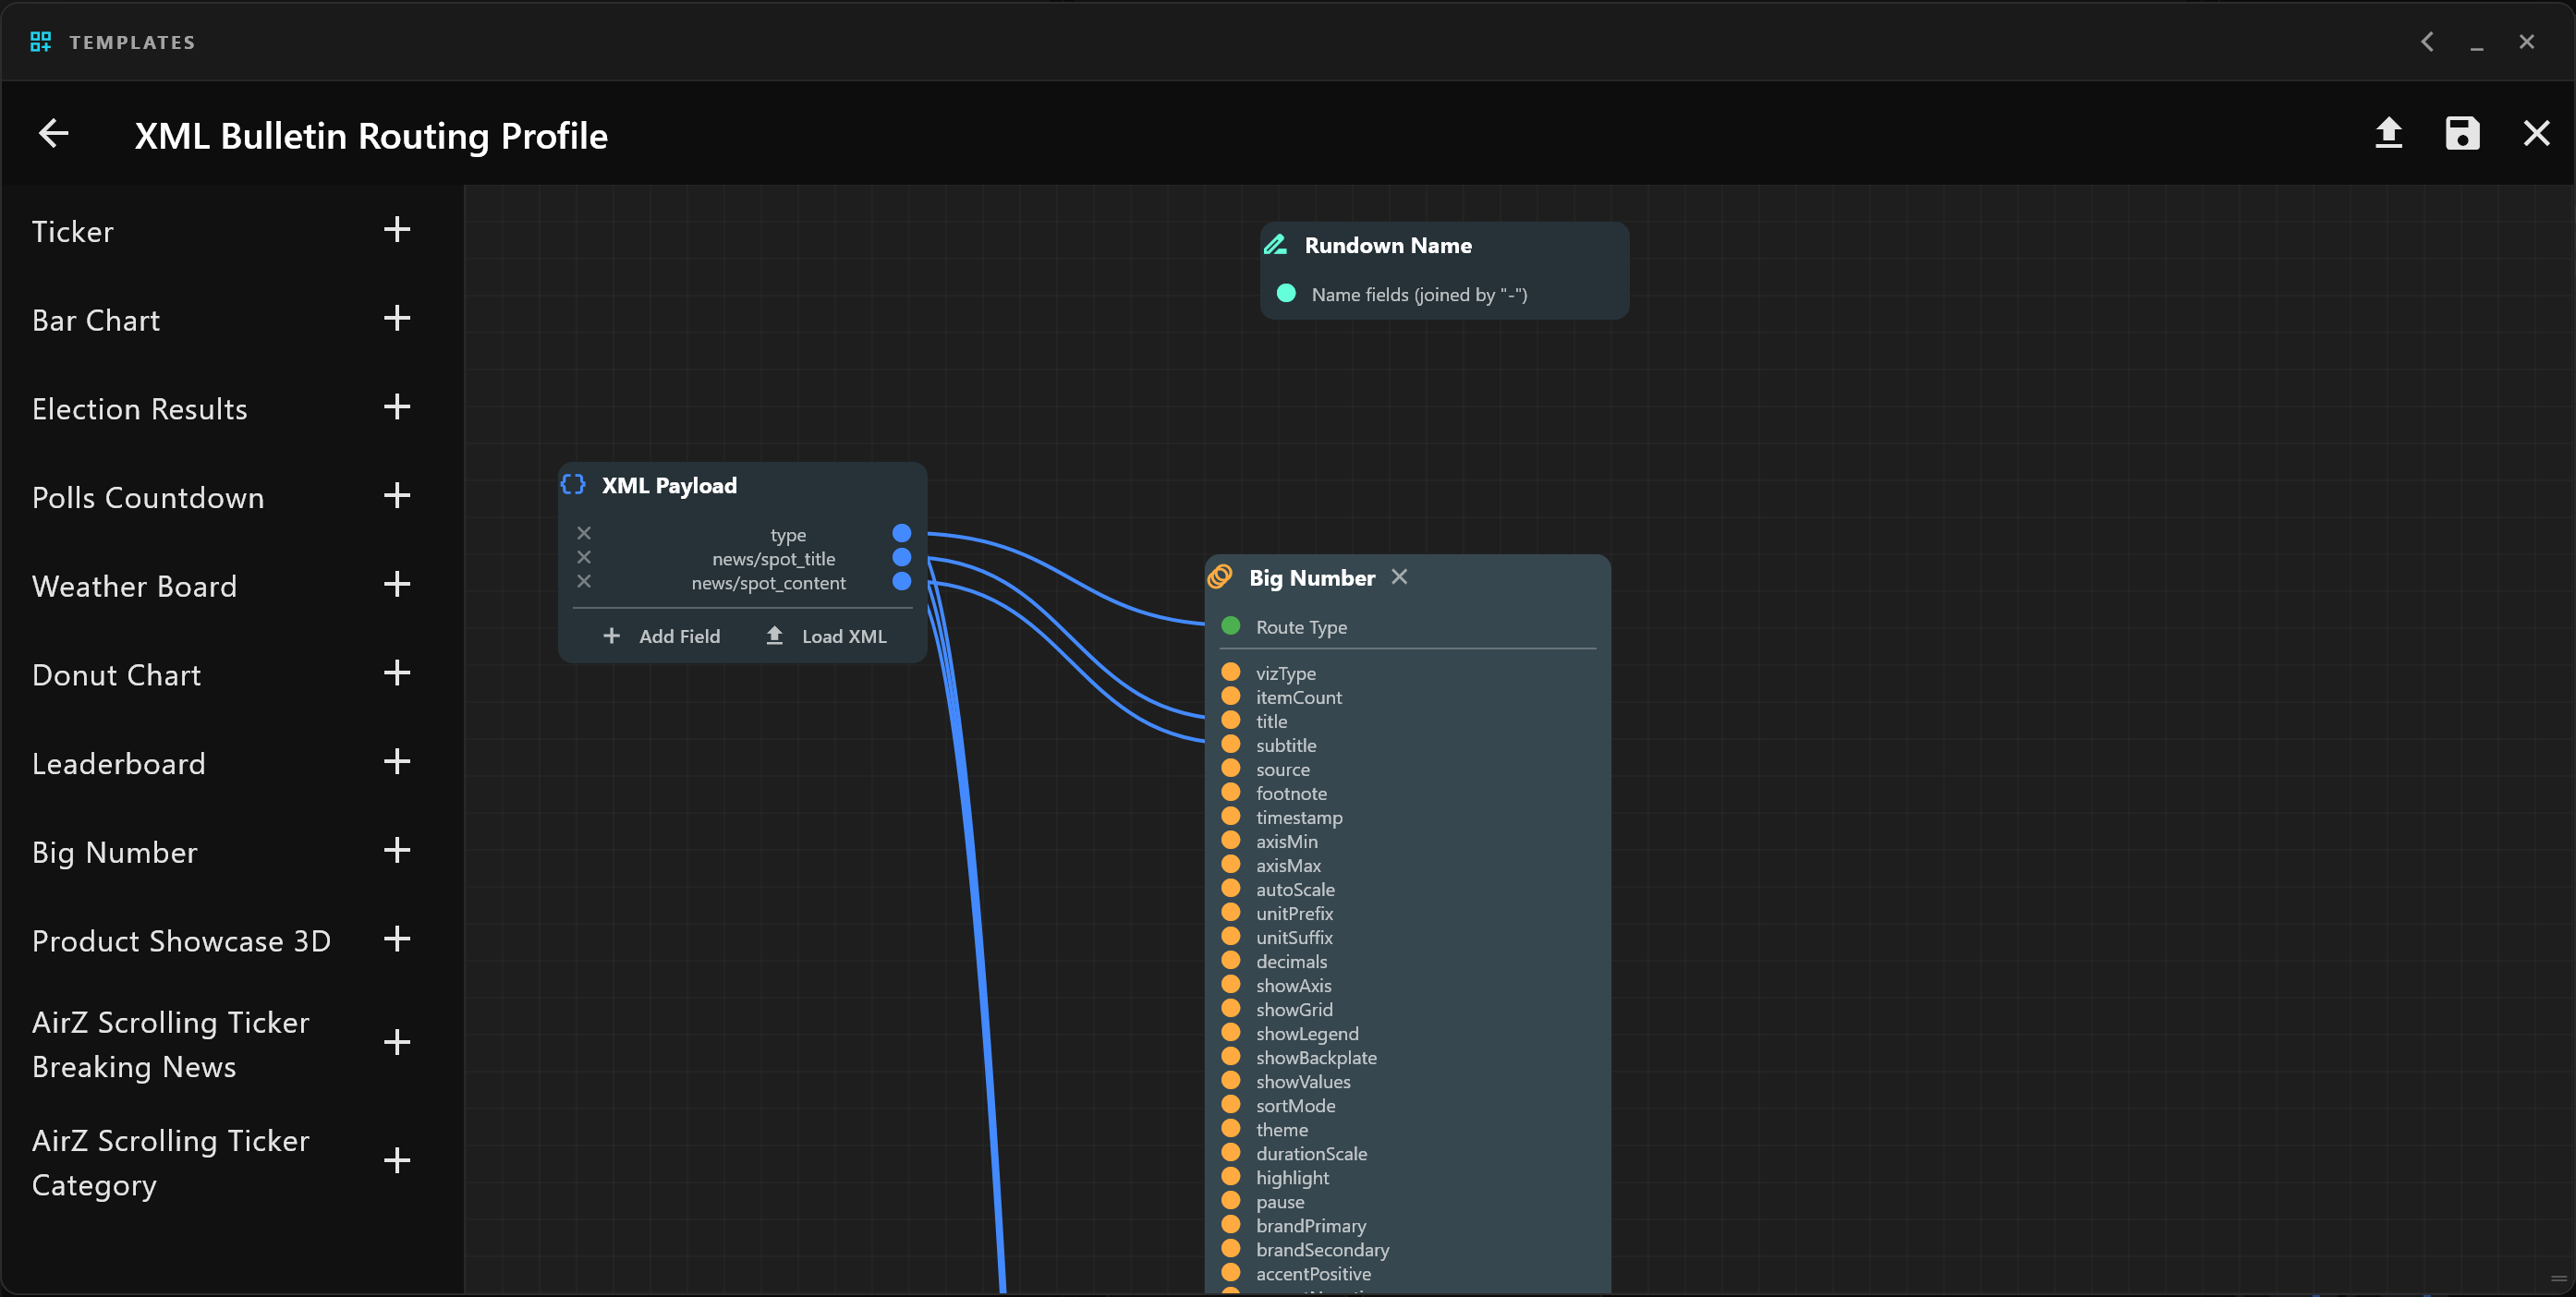The height and width of the screenshot is (1297, 2576).
Task: Click the theme input port
Action: (1231, 1128)
